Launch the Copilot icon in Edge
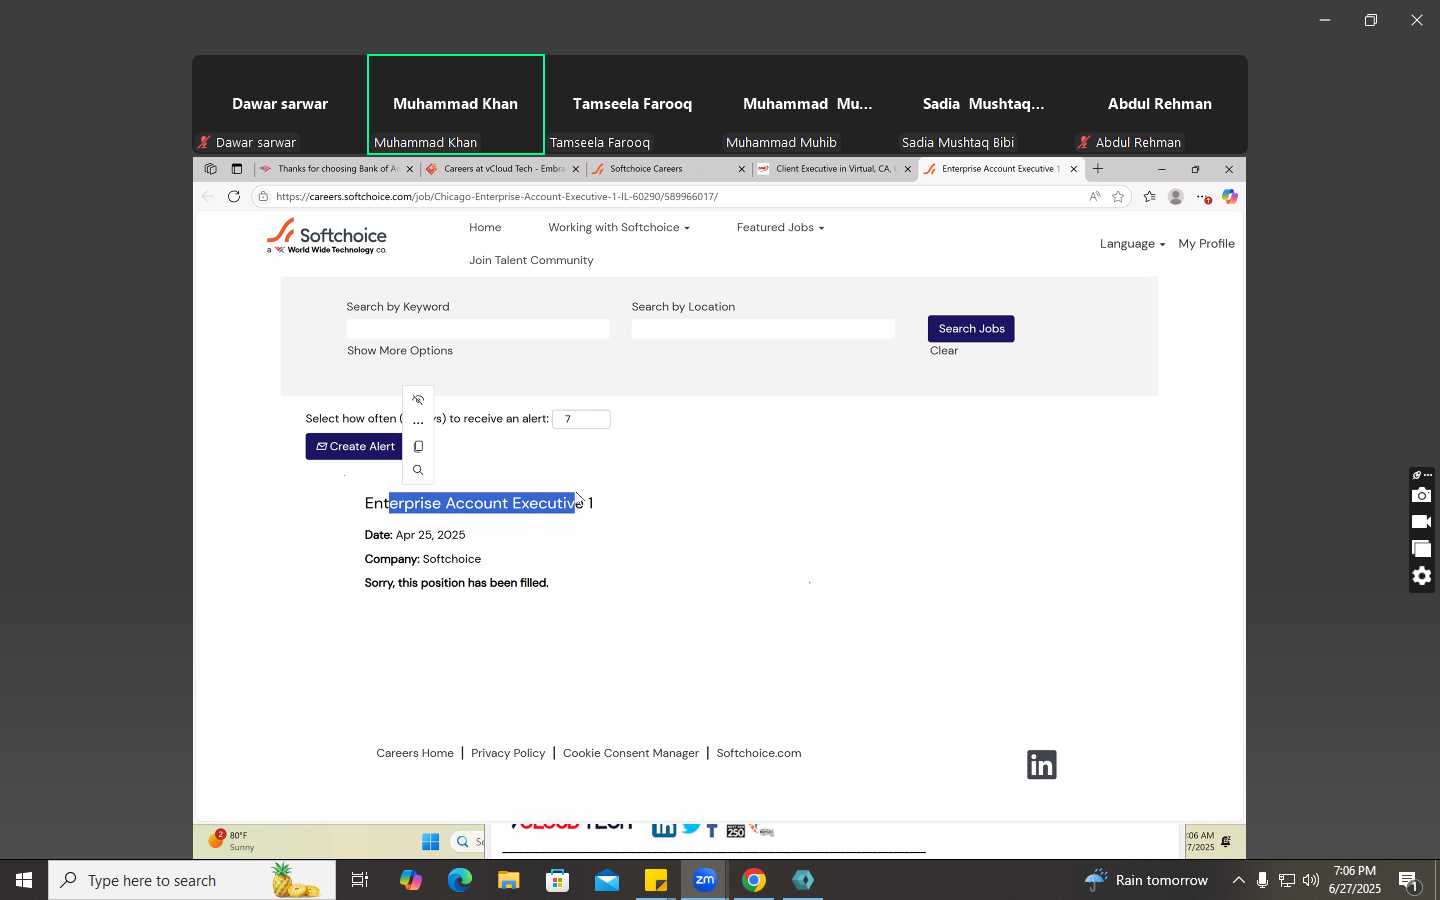 (x=1231, y=197)
